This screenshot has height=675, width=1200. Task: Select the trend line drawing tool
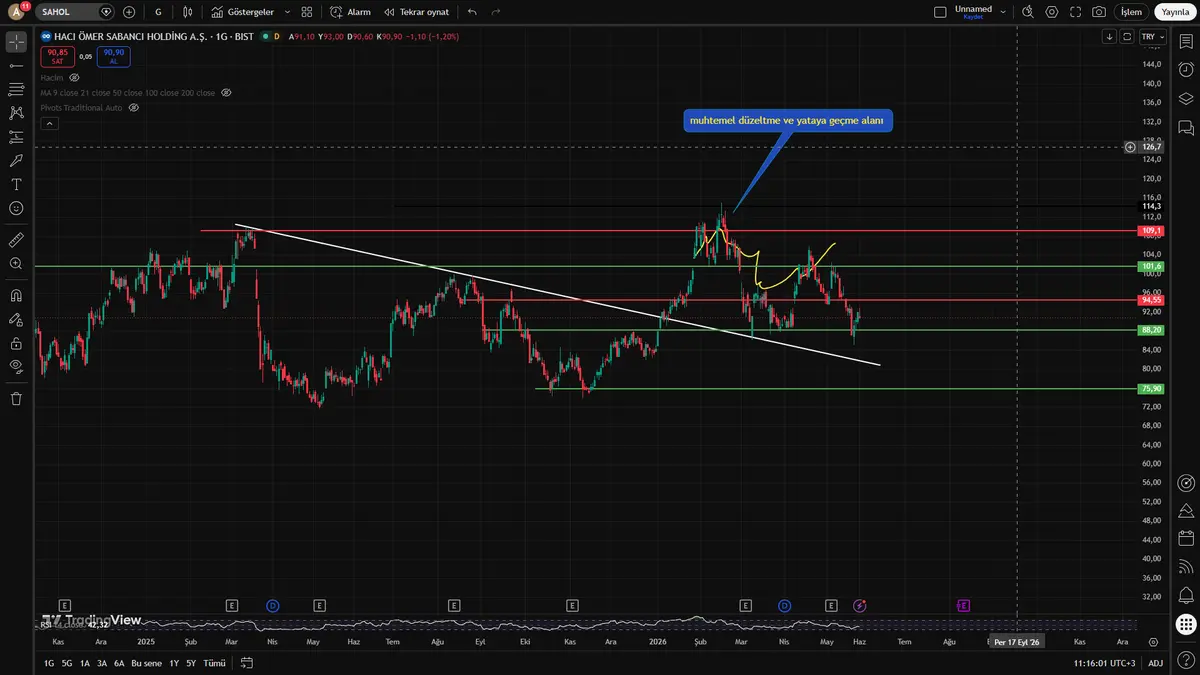(16, 65)
